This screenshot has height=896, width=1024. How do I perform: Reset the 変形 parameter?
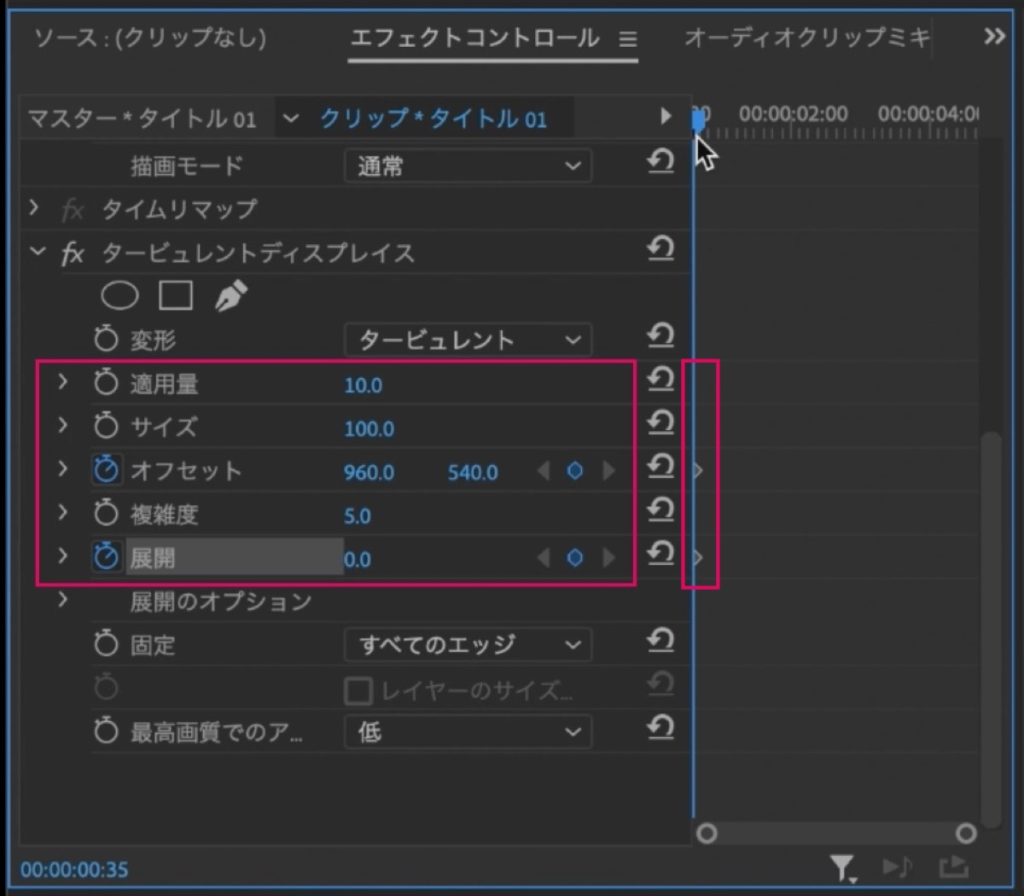point(660,336)
